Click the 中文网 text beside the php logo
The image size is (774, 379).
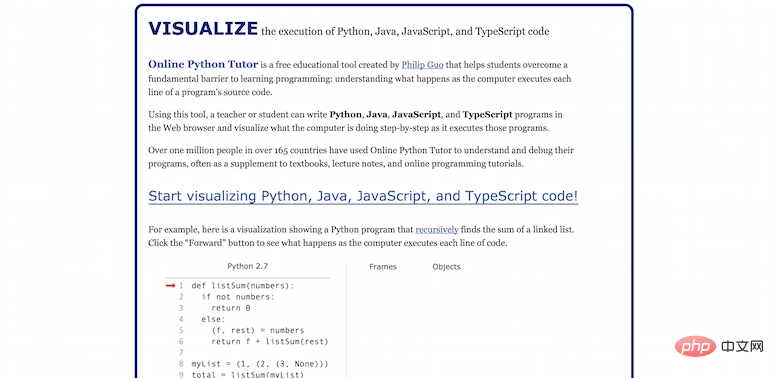(742, 346)
